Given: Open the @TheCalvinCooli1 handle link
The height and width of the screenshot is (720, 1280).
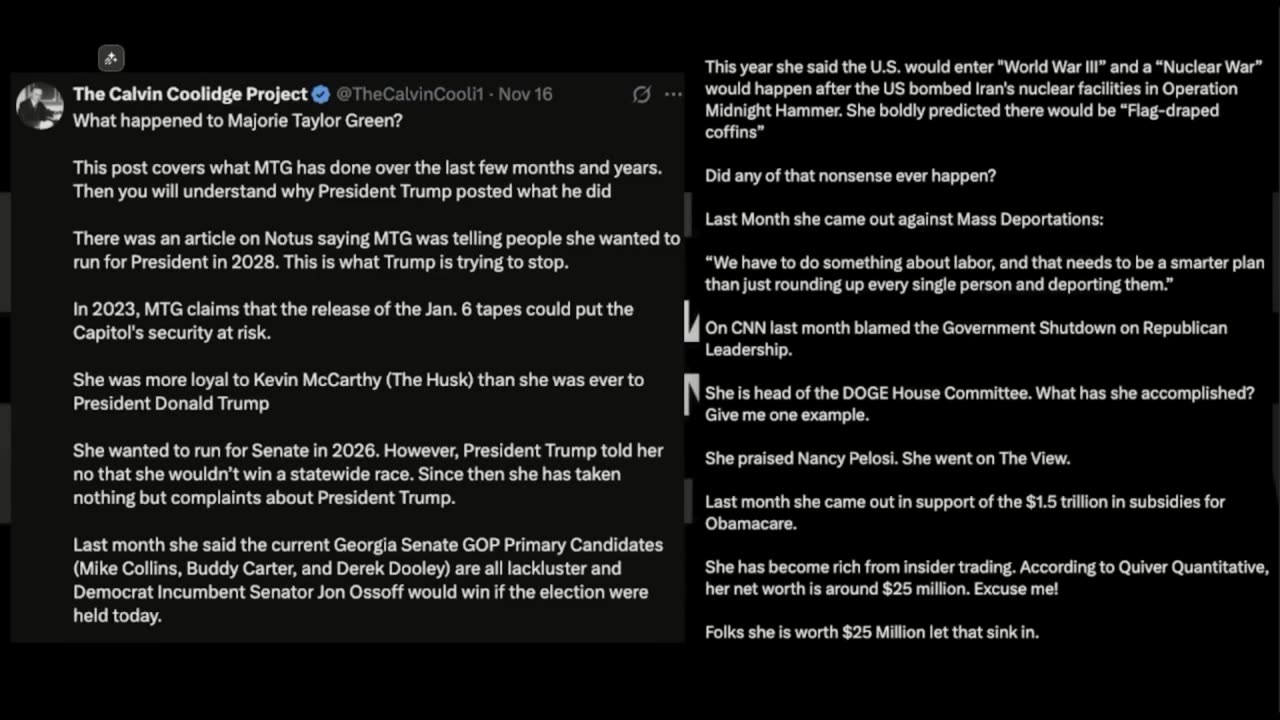Looking at the screenshot, I should pyautogui.click(x=409, y=94).
